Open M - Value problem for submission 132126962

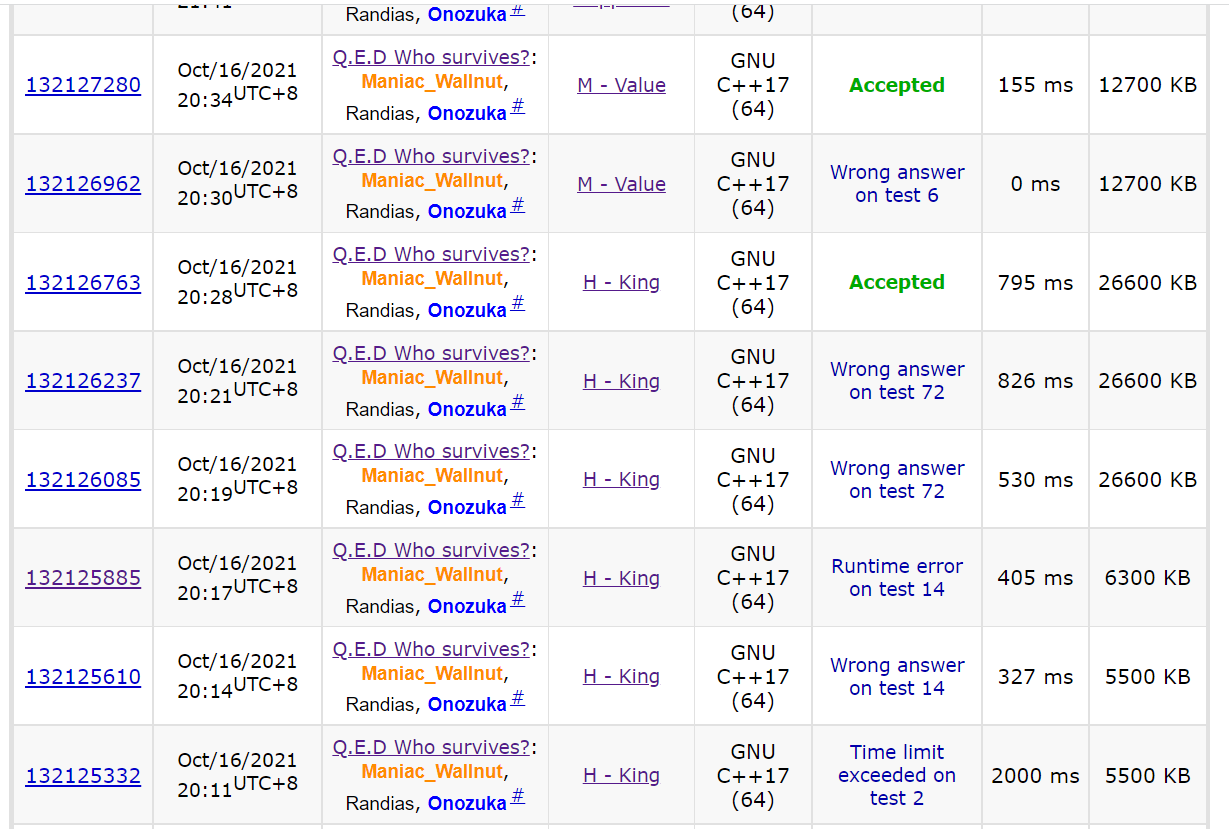621,184
